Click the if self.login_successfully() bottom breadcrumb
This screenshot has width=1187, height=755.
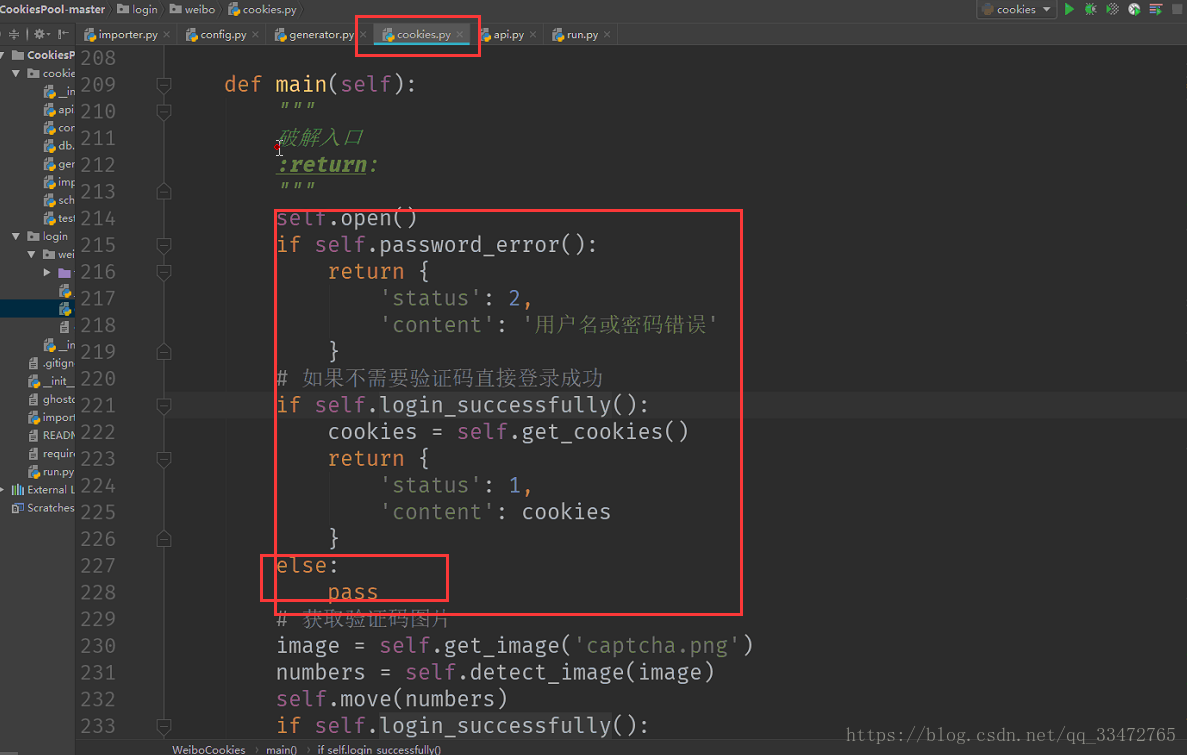pos(379,749)
